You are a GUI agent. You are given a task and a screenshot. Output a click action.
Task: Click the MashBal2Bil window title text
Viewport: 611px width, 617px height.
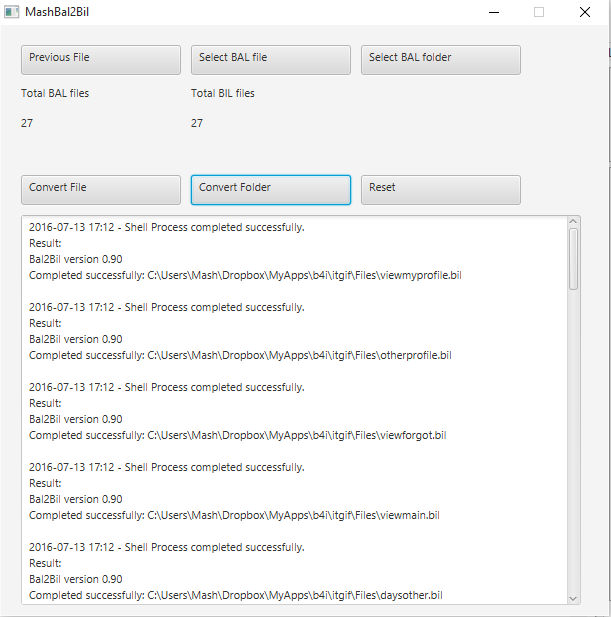tap(61, 12)
